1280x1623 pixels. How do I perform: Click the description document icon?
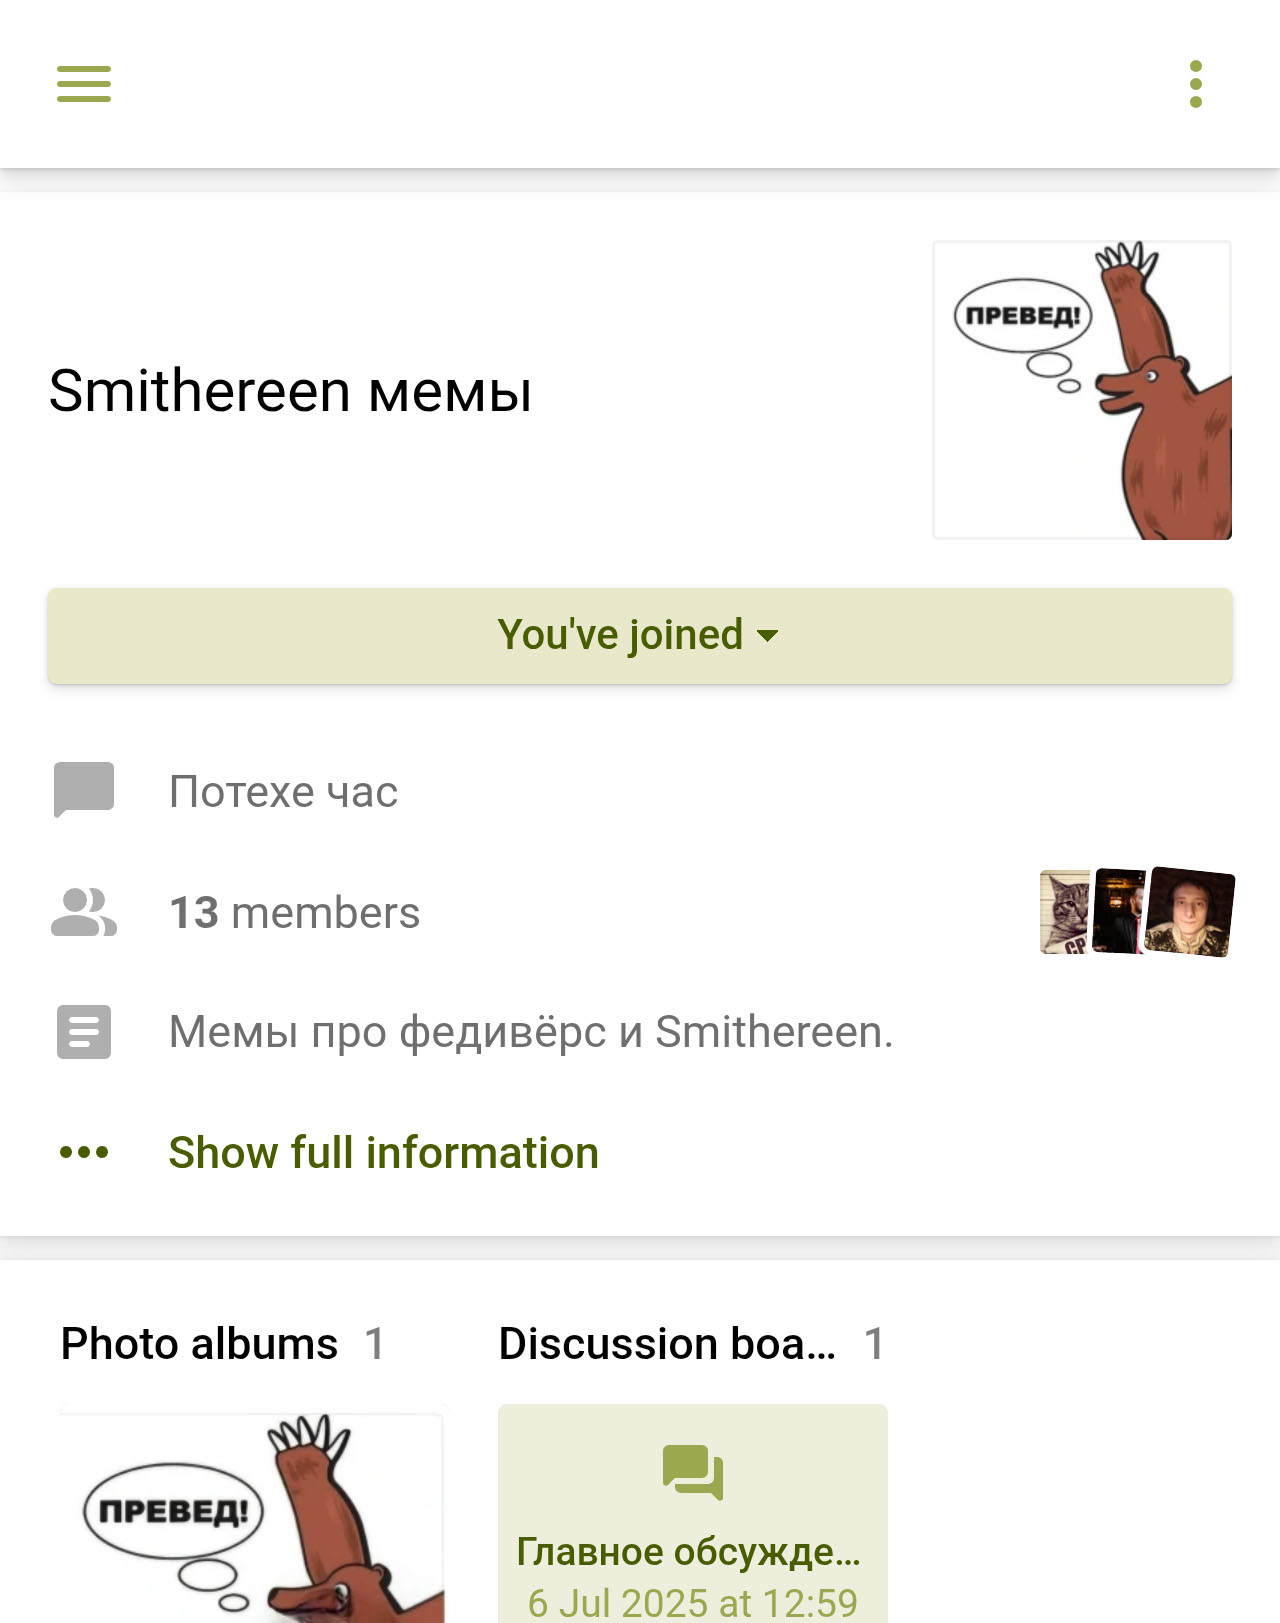click(x=84, y=1032)
